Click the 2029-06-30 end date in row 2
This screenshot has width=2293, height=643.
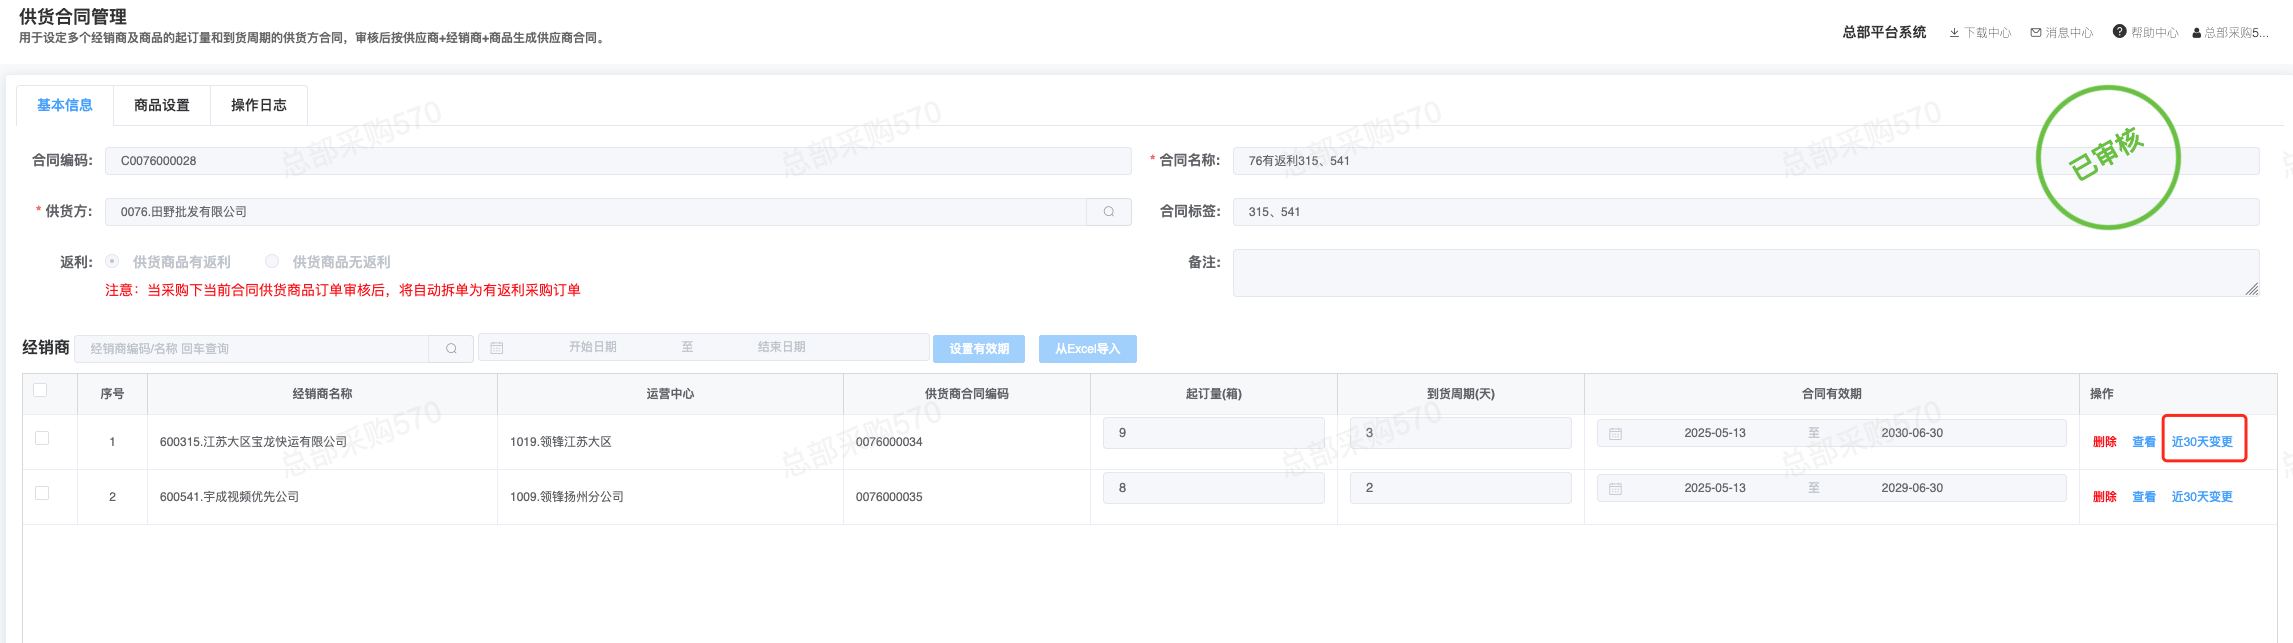(x=1912, y=488)
